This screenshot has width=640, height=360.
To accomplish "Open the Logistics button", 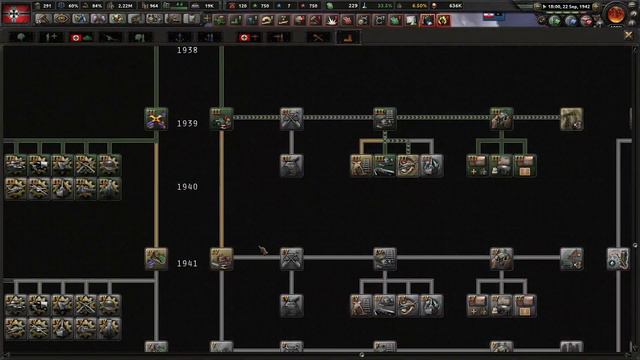I will [x=191, y=19].
